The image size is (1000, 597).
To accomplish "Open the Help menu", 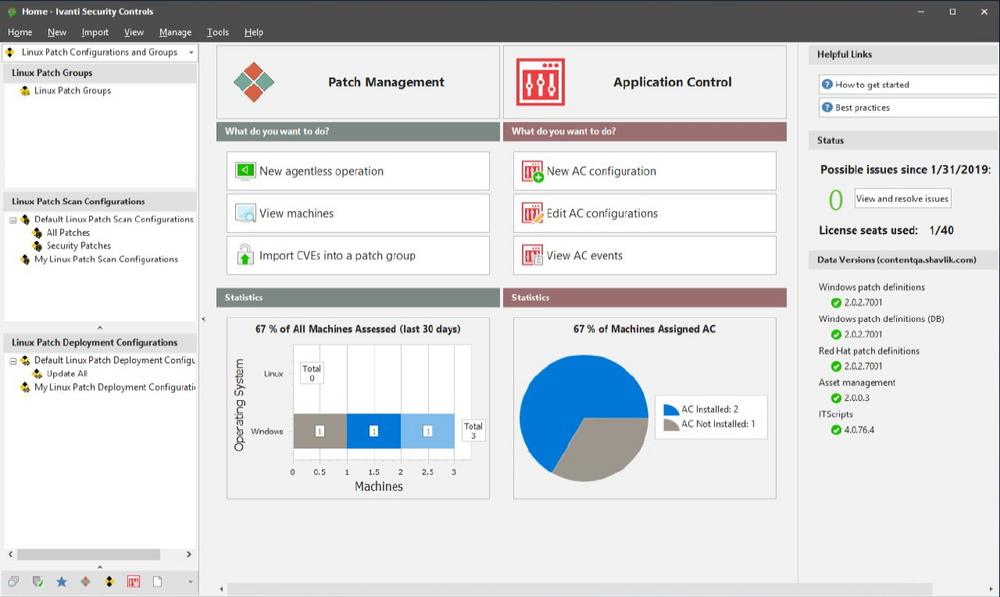I will [254, 32].
